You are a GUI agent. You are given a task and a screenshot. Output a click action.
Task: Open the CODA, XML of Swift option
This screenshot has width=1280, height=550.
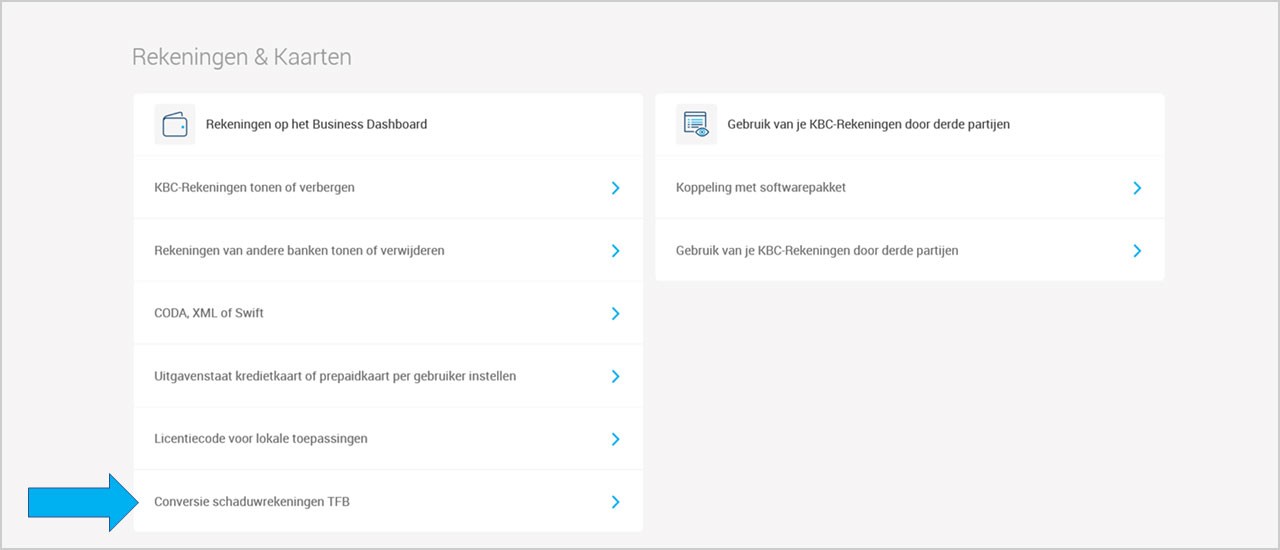click(x=388, y=313)
